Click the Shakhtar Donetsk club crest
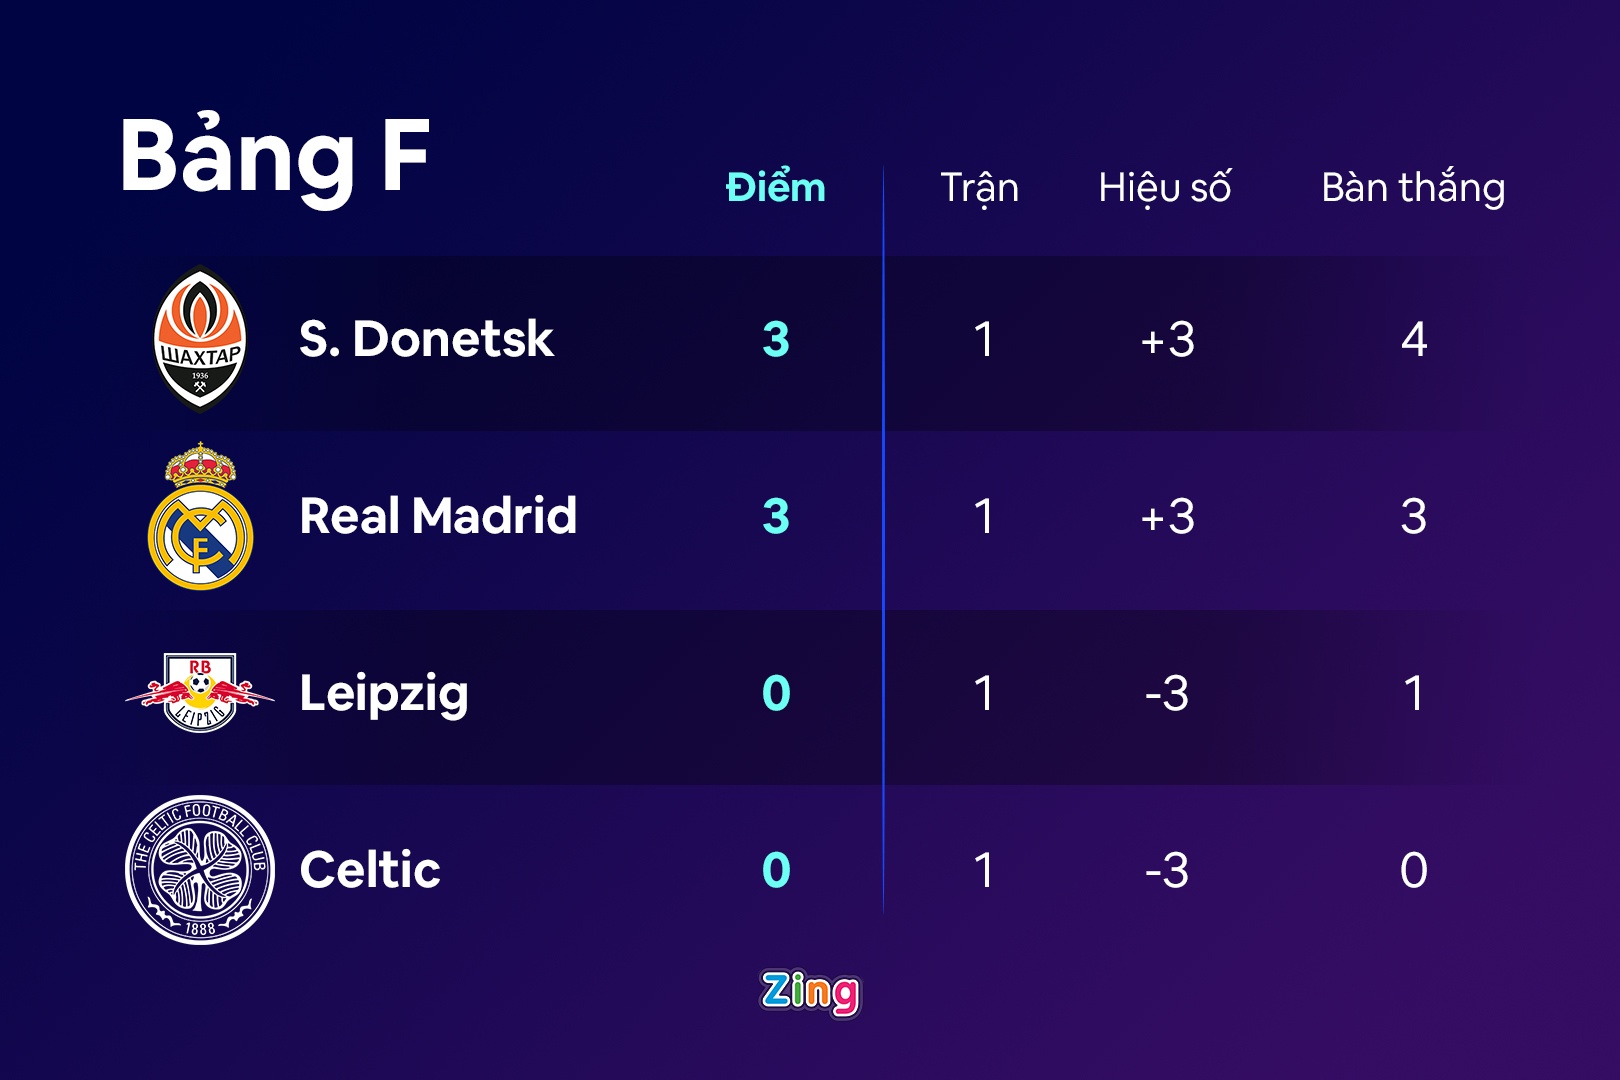Viewport: 1620px width, 1080px height. (x=200, y=339)
